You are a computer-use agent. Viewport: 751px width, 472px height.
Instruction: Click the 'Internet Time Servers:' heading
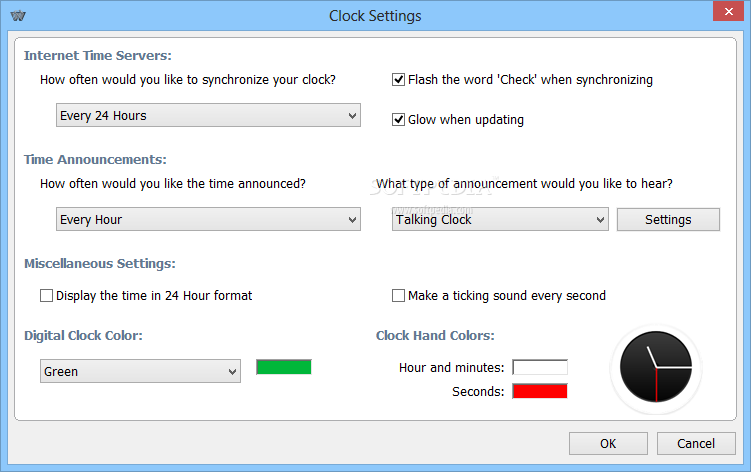tap(98, 56)
